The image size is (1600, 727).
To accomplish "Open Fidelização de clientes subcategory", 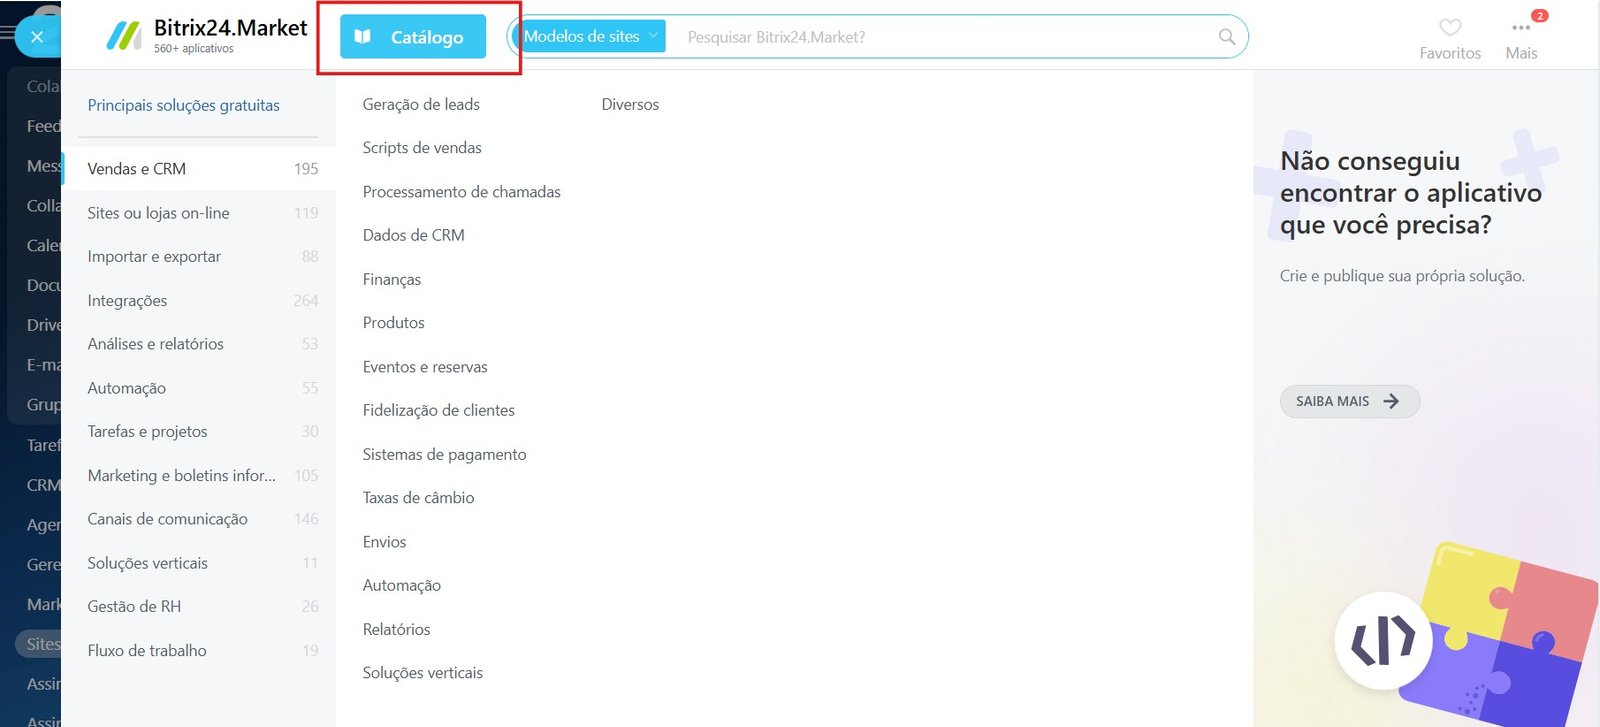I will (438, 410).
